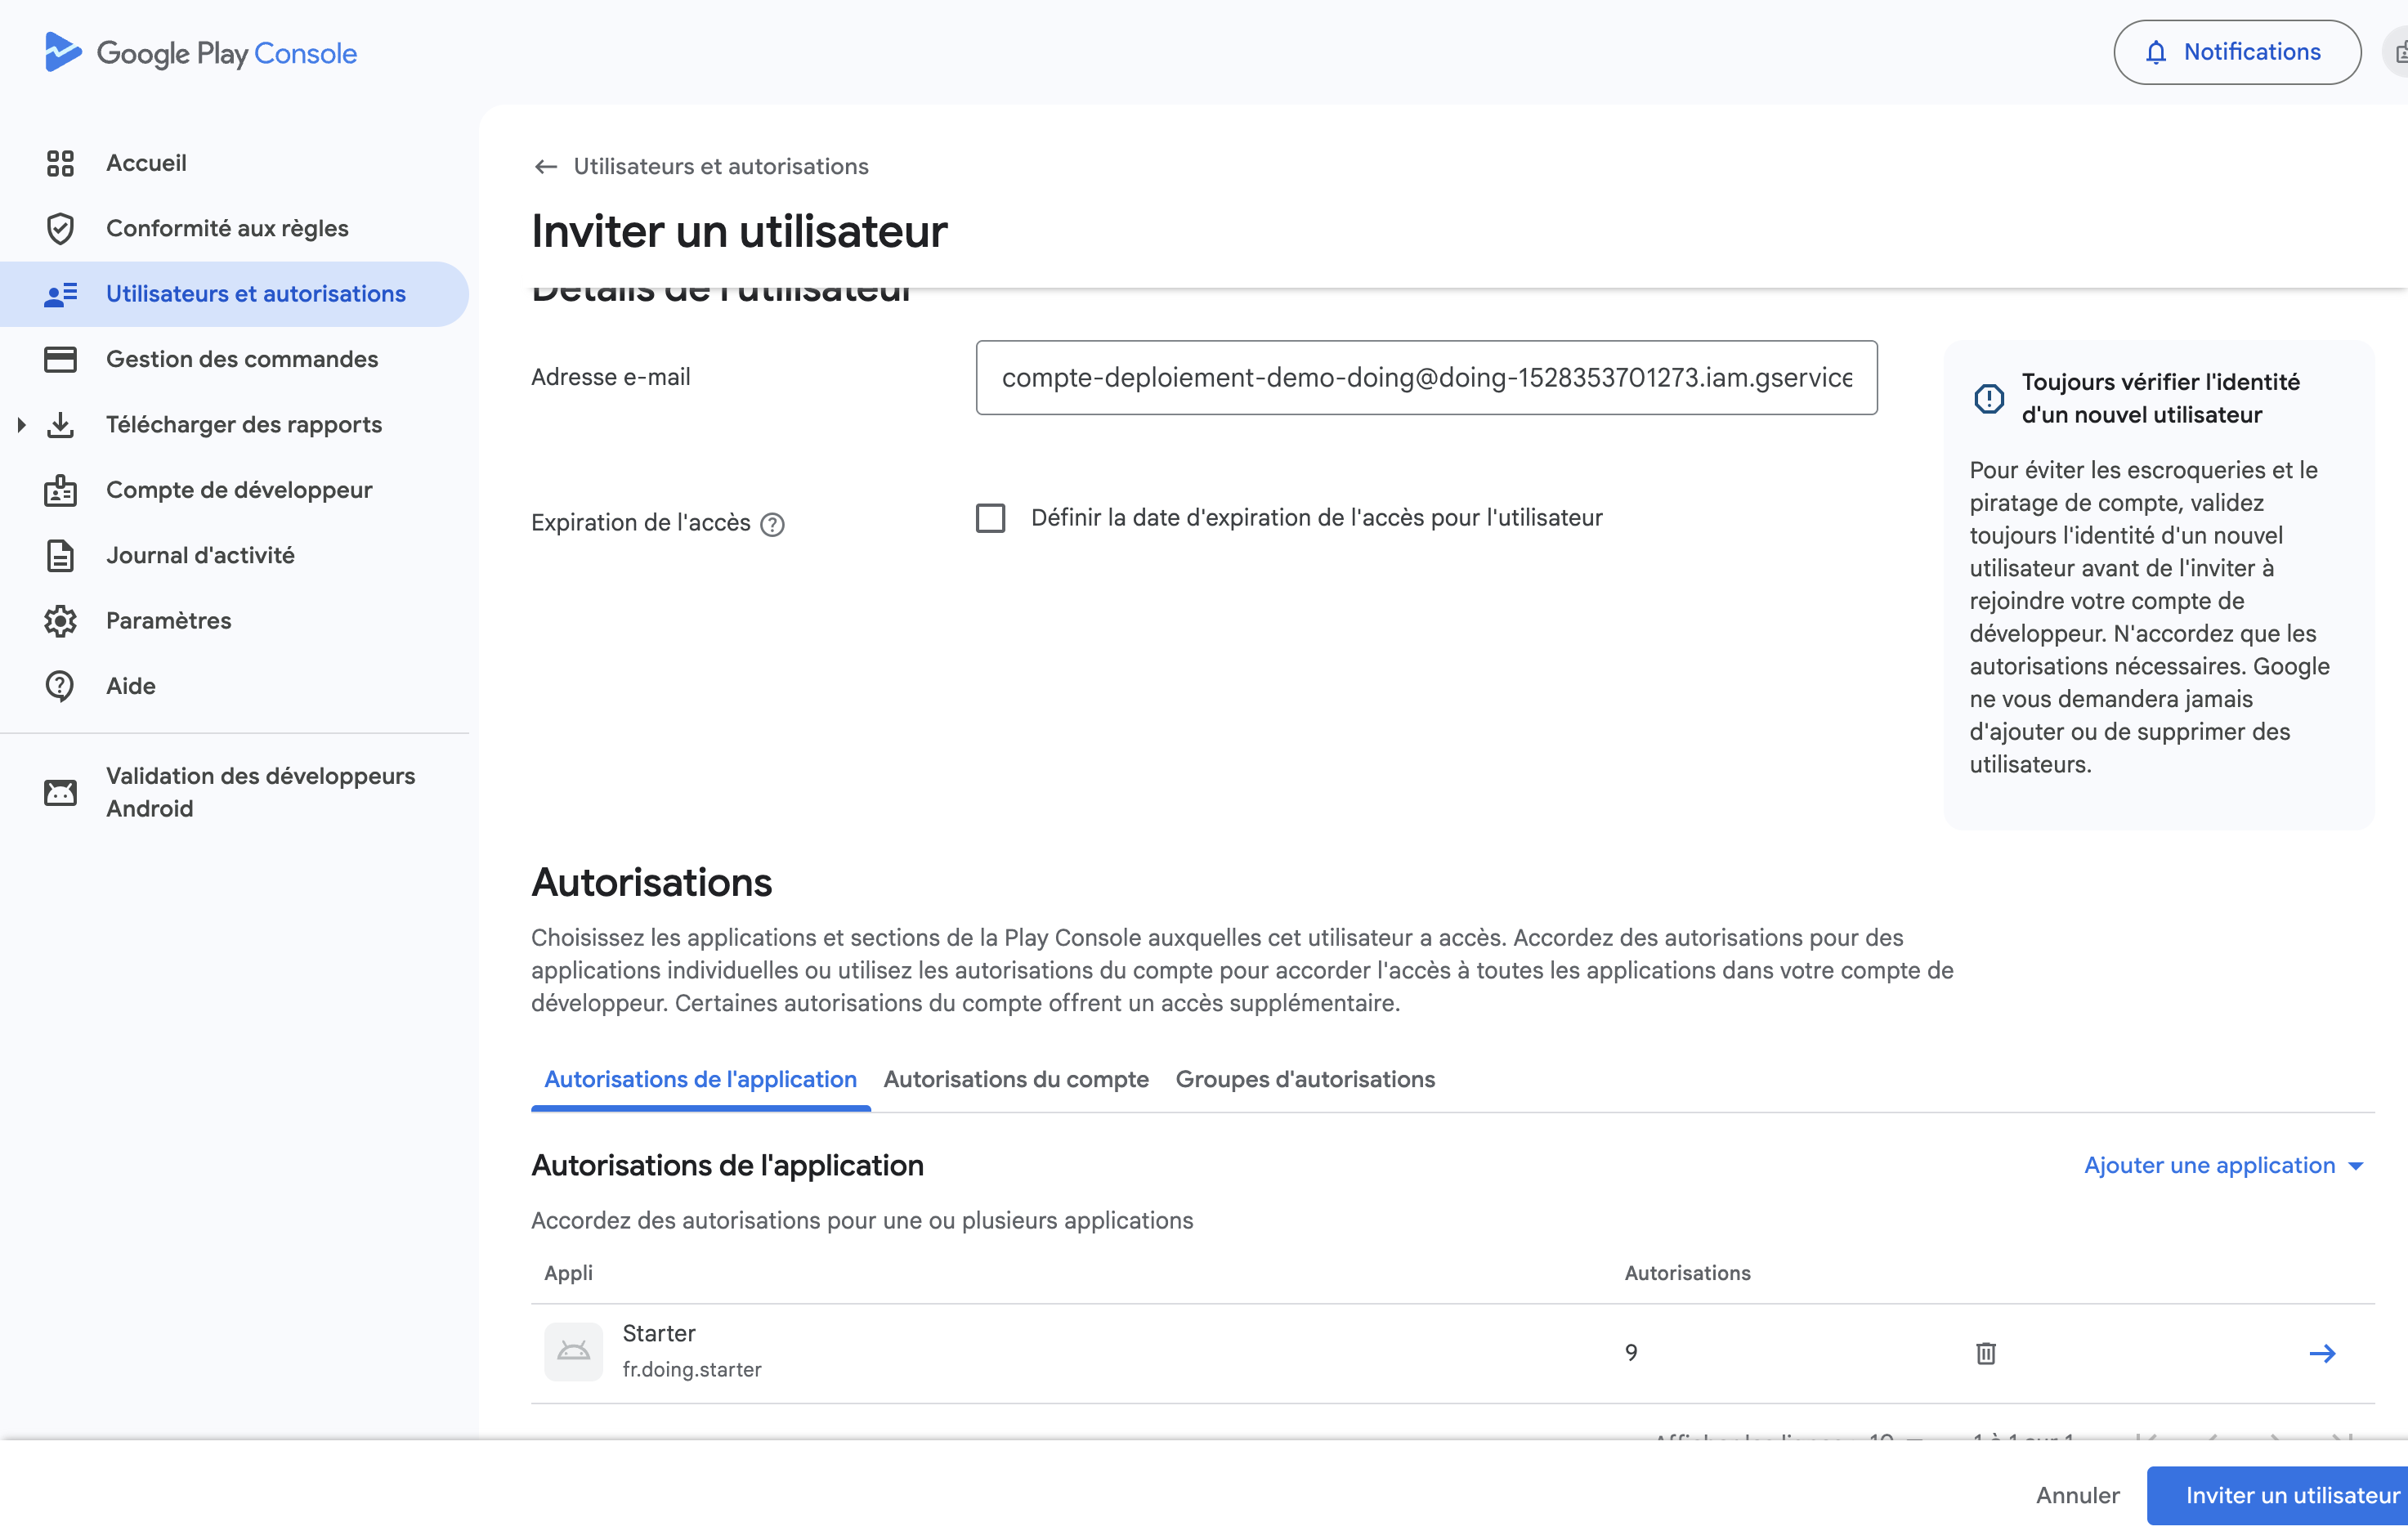Click the Google Play Console logo
Image resolution: width=2408 pixels, height=1540 pixels.
point(201,53)
